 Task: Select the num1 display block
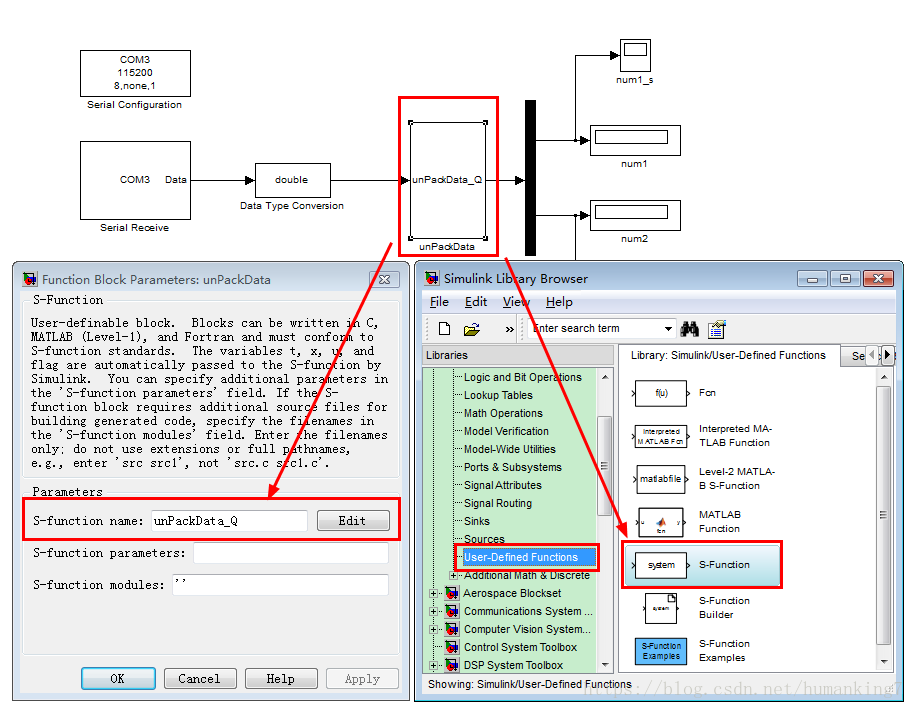click(x=635, y=140)
